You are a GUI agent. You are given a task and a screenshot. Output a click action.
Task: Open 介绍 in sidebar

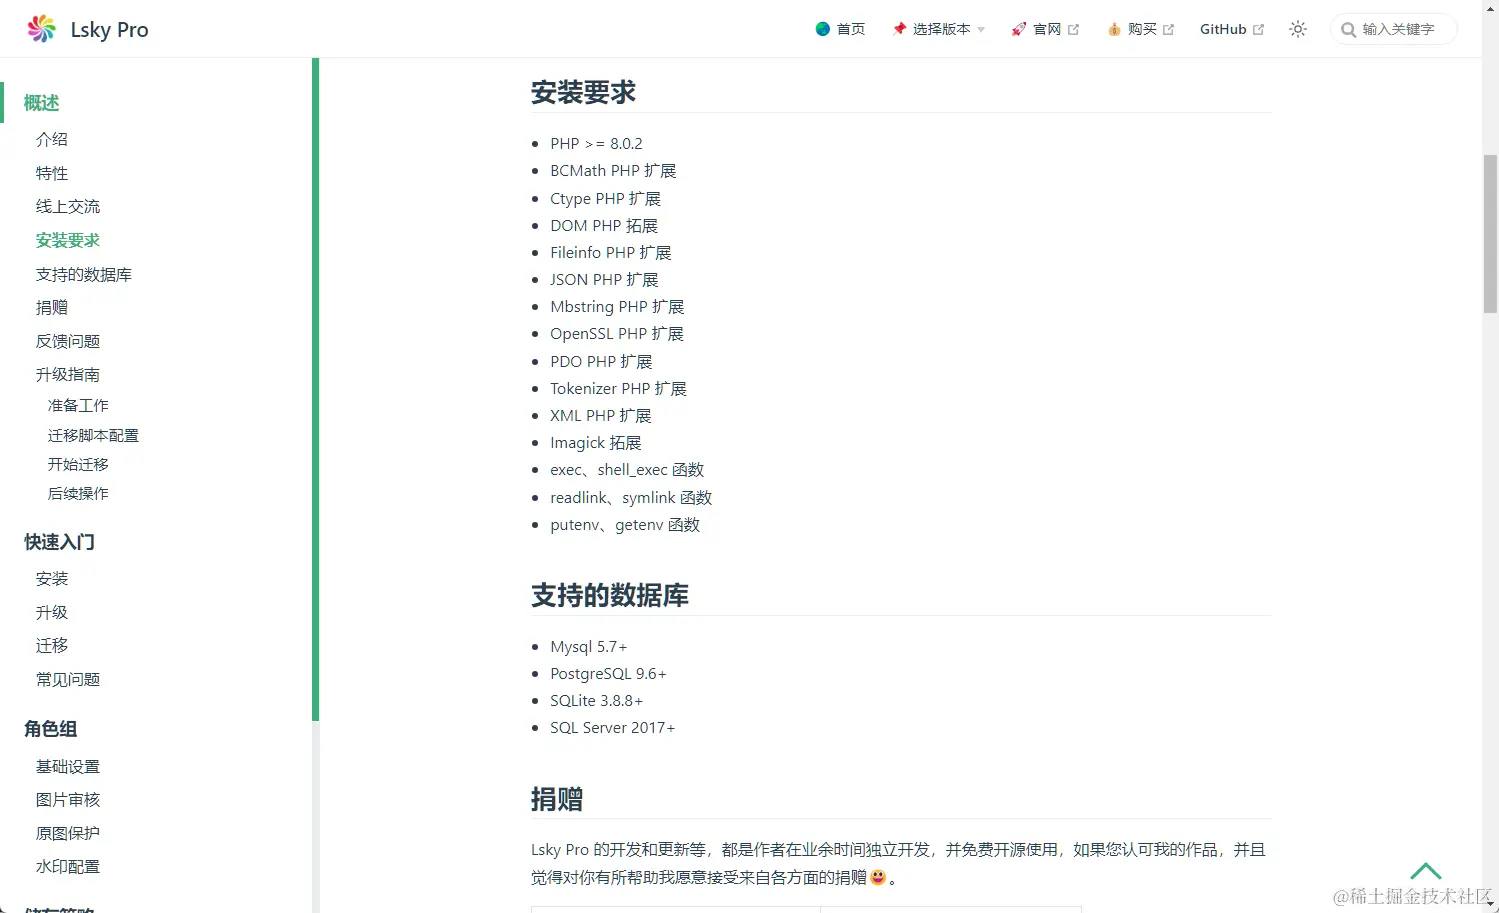(x=52, y=139)
